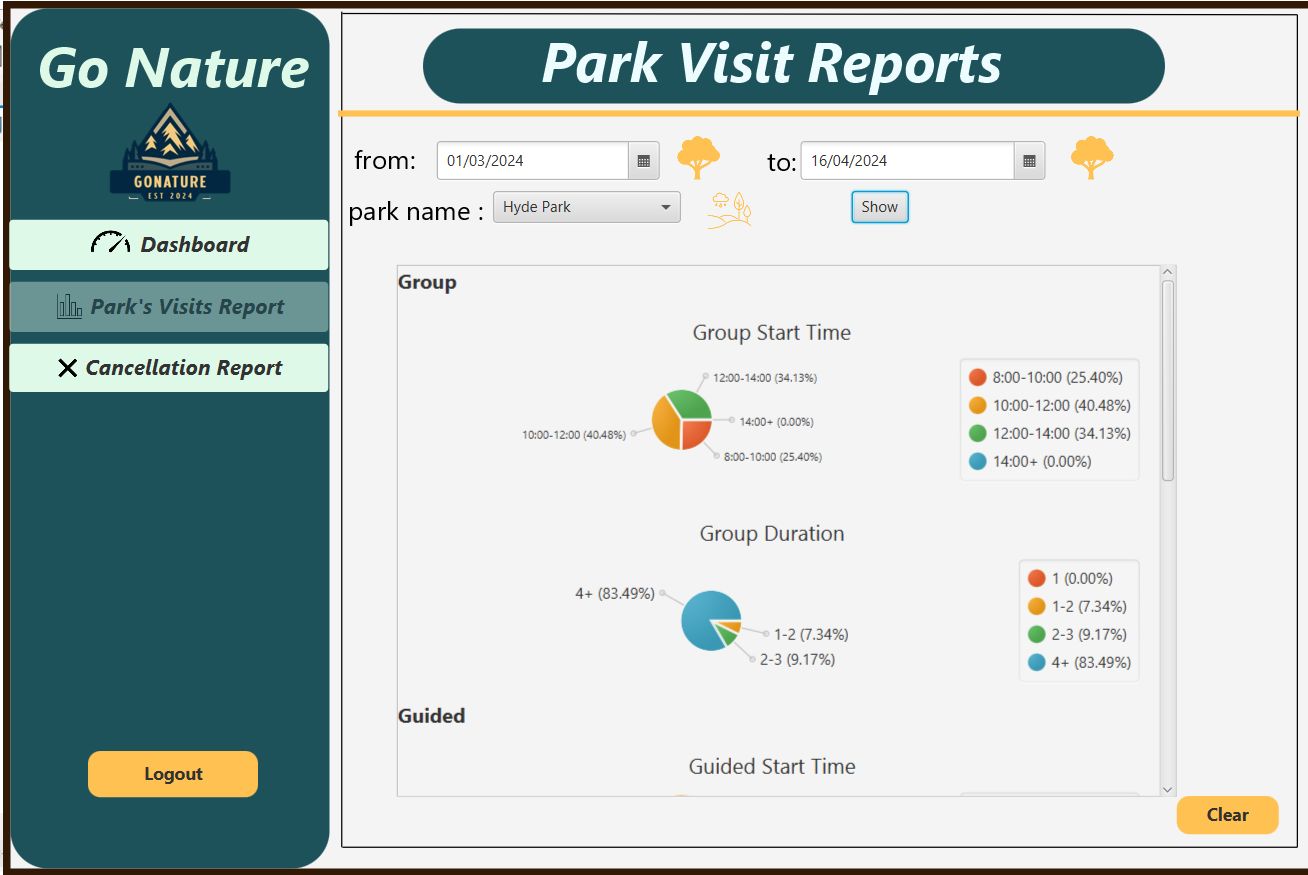1308x875 pixels.
Task: Click the orange tree icon beside from date
Action: pos(698,158)
